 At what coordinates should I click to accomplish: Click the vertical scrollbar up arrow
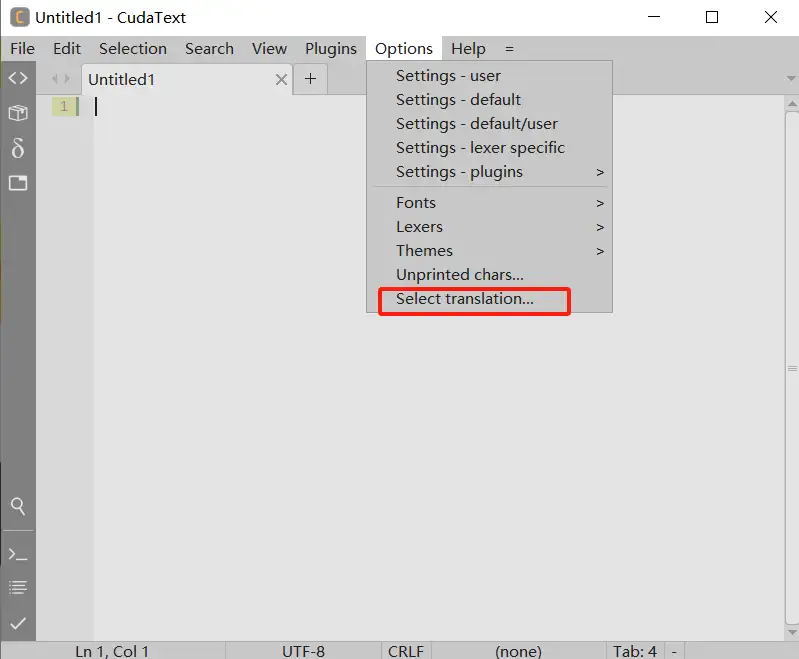click(x=791, y=103)
